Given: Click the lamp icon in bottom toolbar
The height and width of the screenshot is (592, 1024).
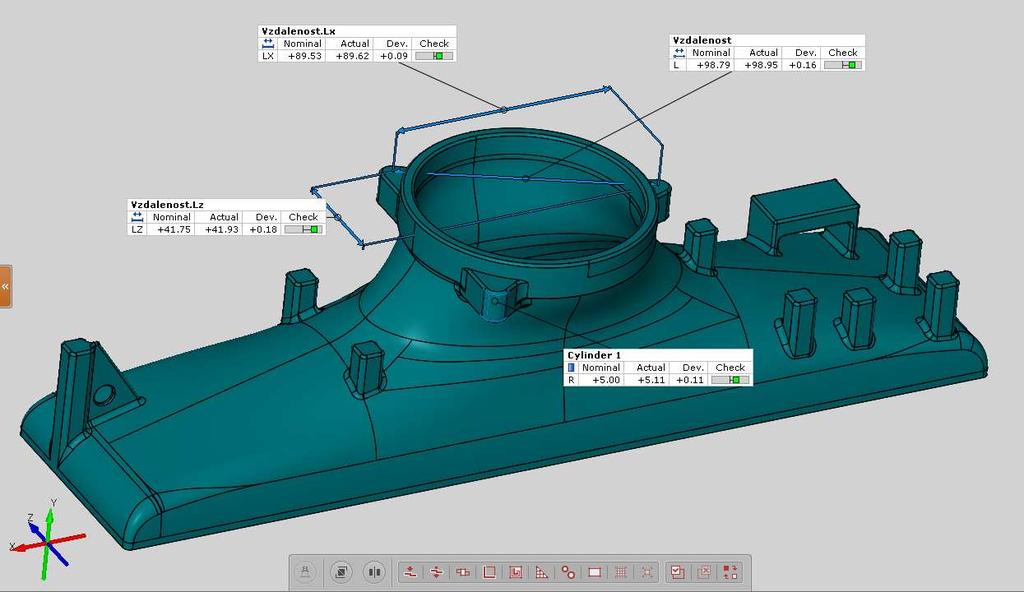Looking at the screenshot, I should pos(305,572).
